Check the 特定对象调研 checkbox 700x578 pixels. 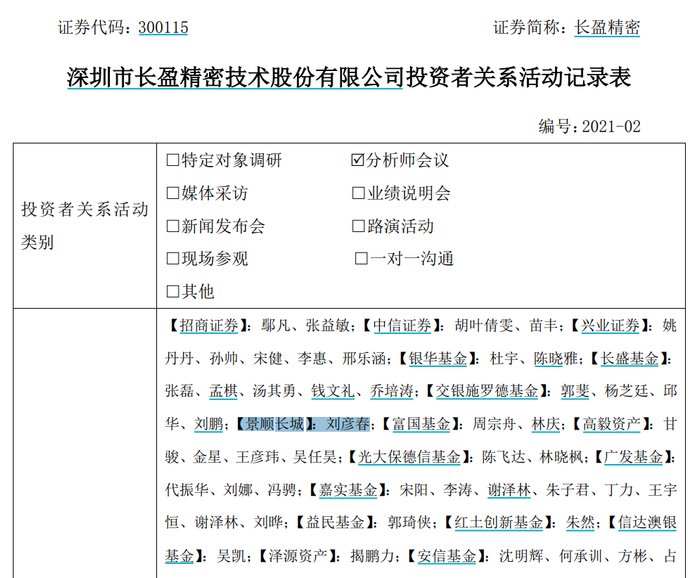172,160
